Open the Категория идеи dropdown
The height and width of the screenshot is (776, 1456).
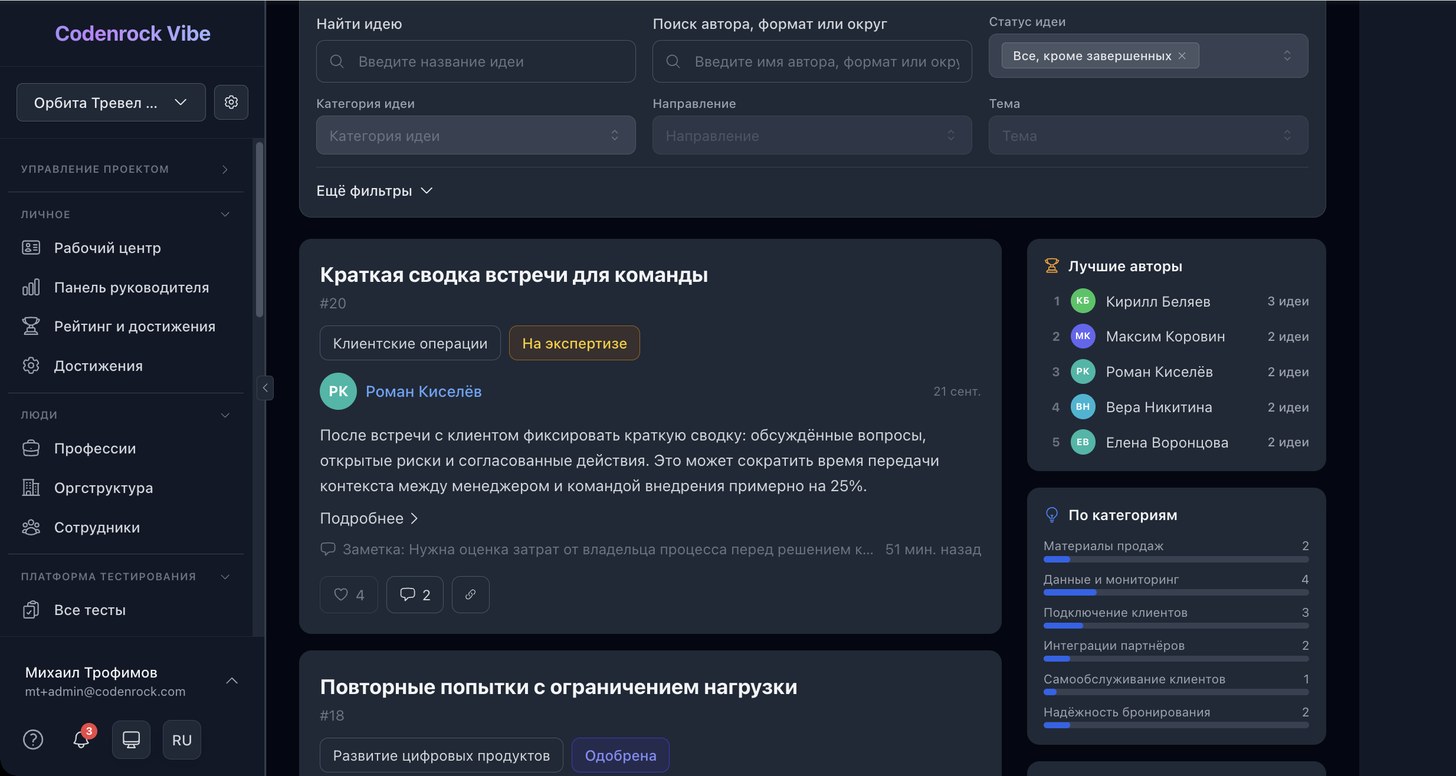[x=476, y=135]
